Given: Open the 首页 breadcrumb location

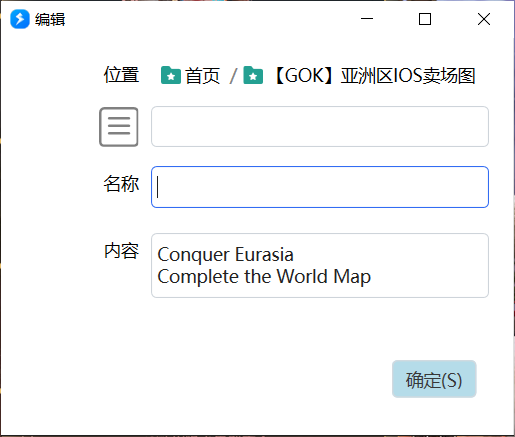Looking at the screenshot, I should 202,75.
